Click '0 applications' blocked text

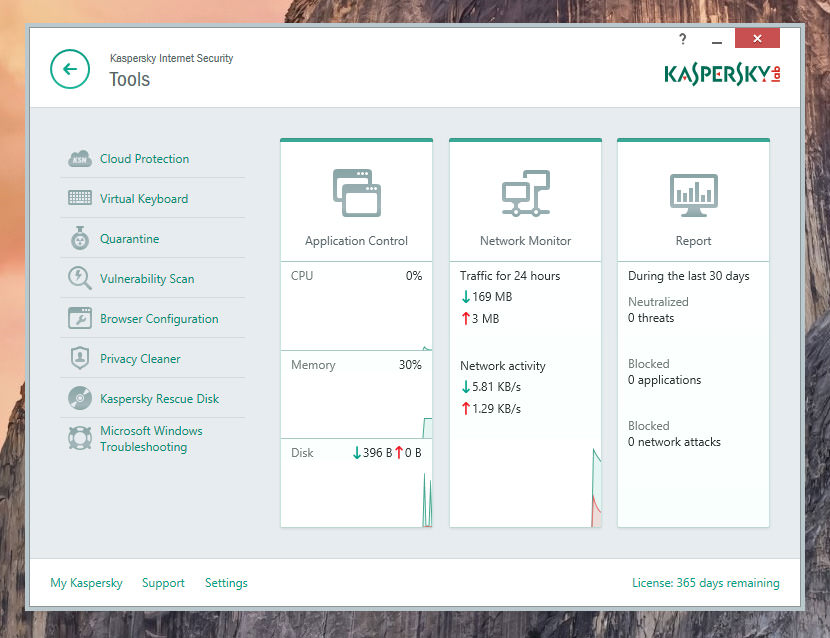[x=664, y=380]
